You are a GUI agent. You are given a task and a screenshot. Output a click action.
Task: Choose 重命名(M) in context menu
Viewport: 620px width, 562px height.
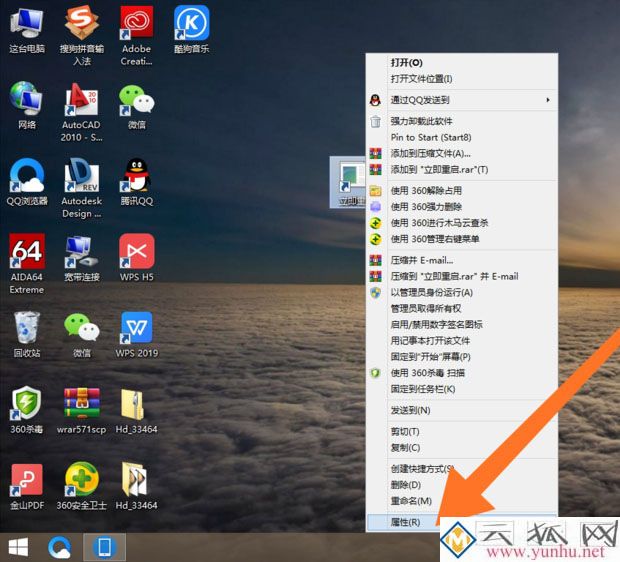462,501
